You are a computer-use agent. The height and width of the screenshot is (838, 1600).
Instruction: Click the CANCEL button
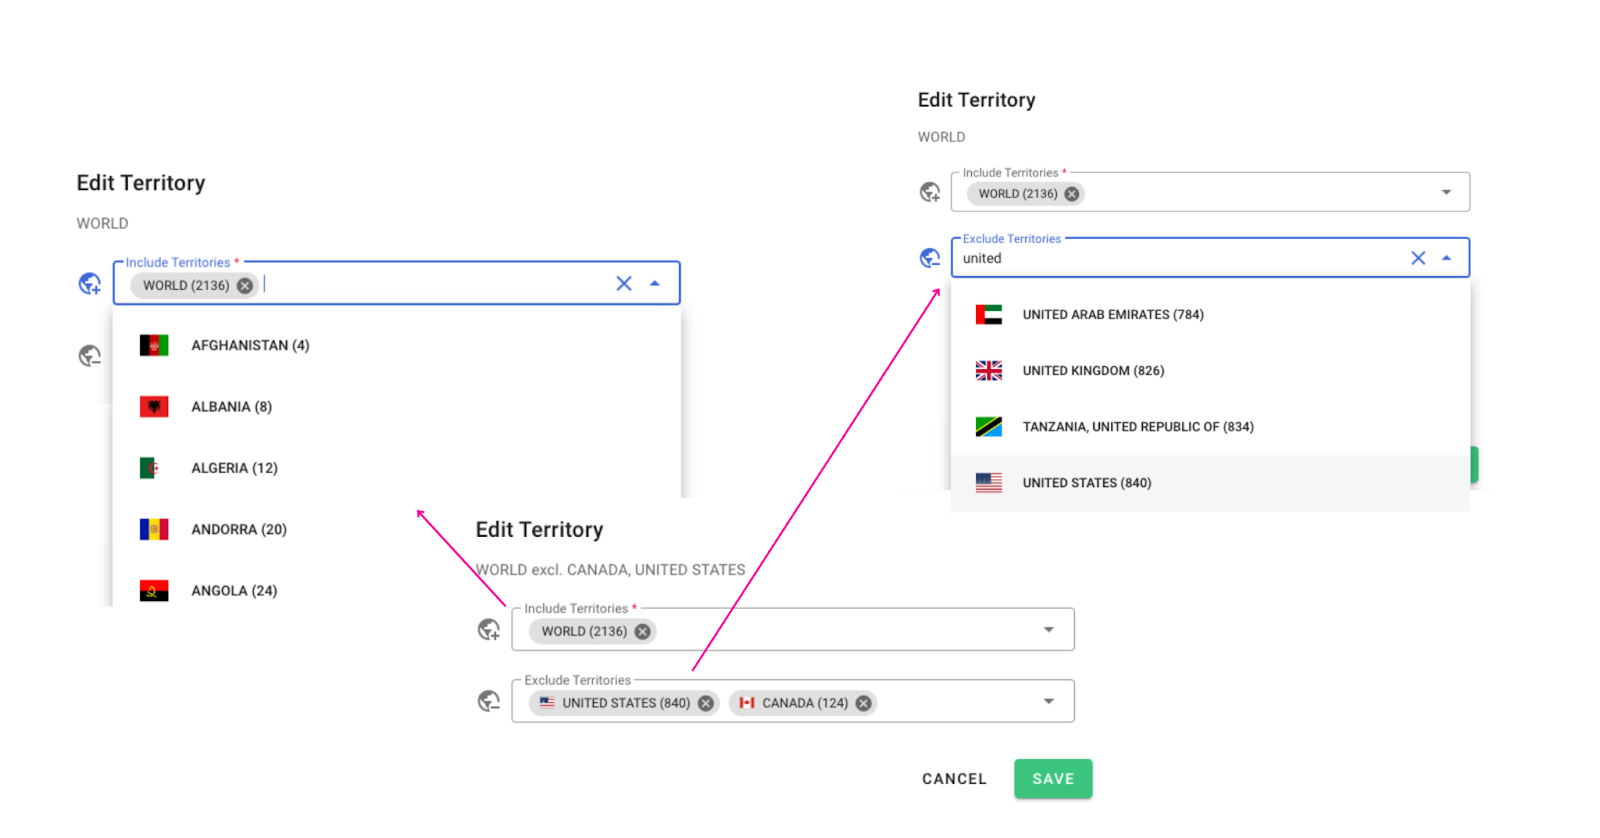[x=954, y=779]
